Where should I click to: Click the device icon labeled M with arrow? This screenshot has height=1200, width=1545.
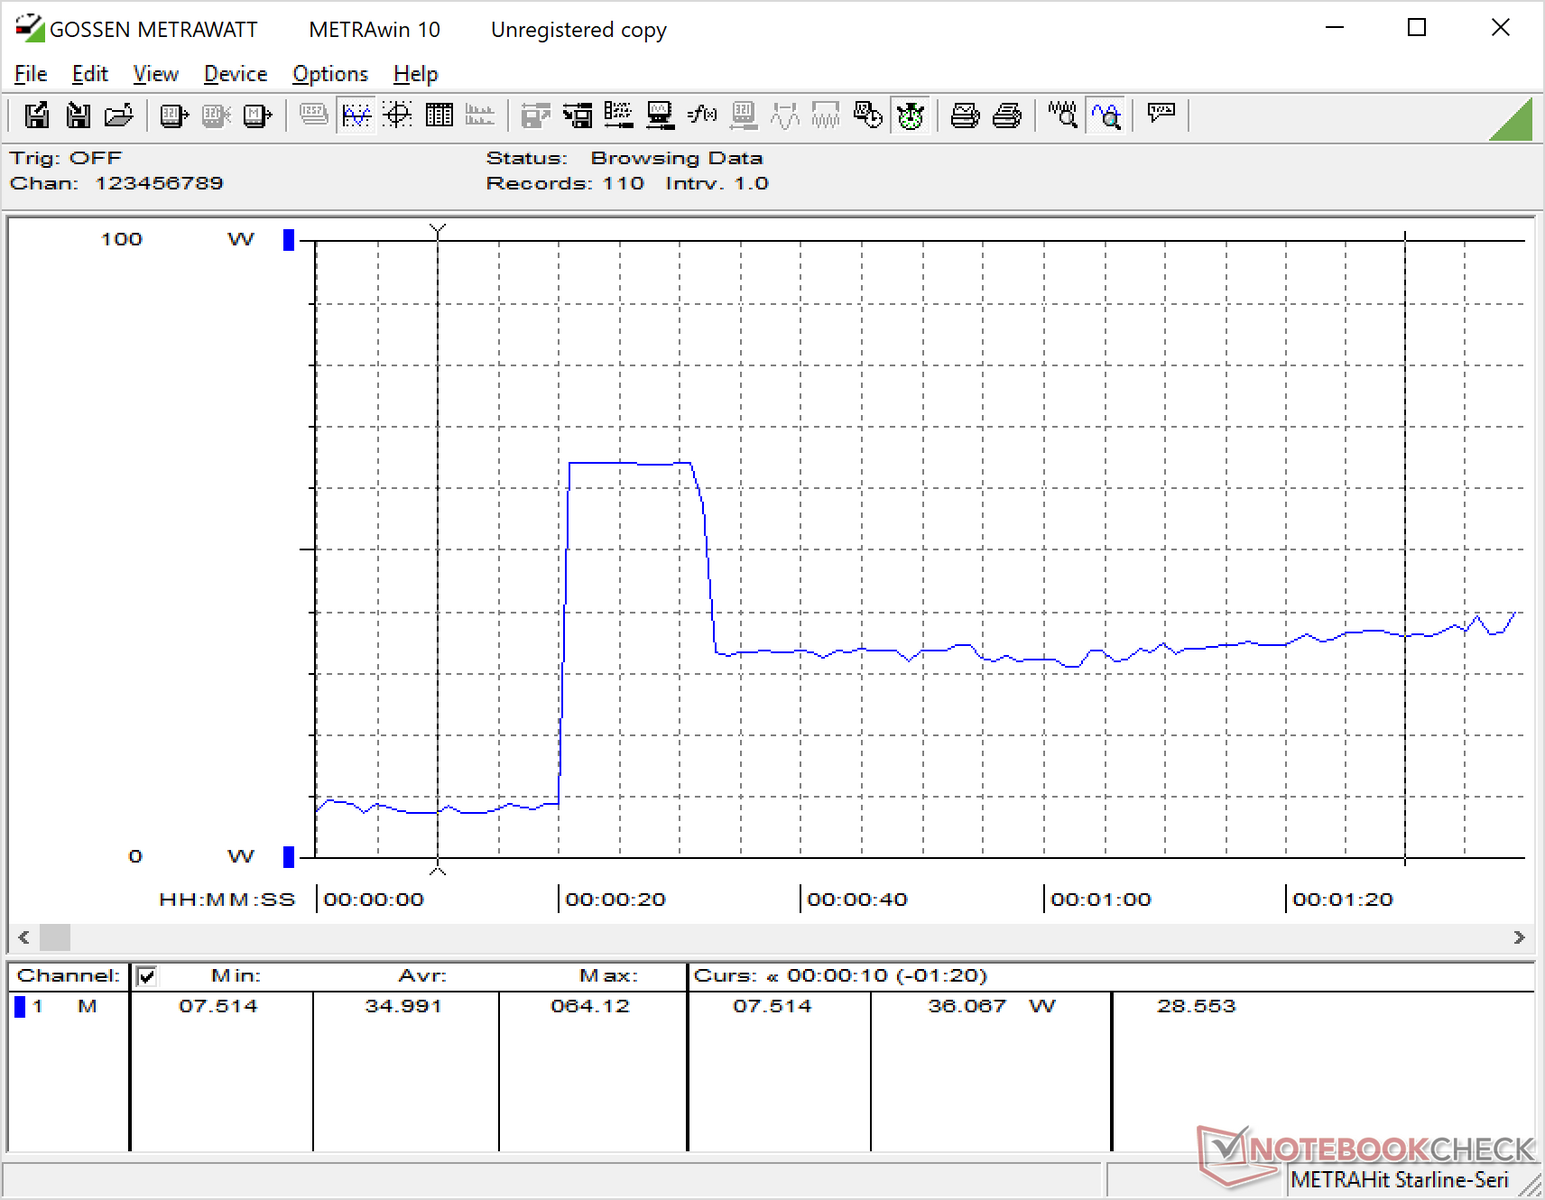[x=258, y=116]
